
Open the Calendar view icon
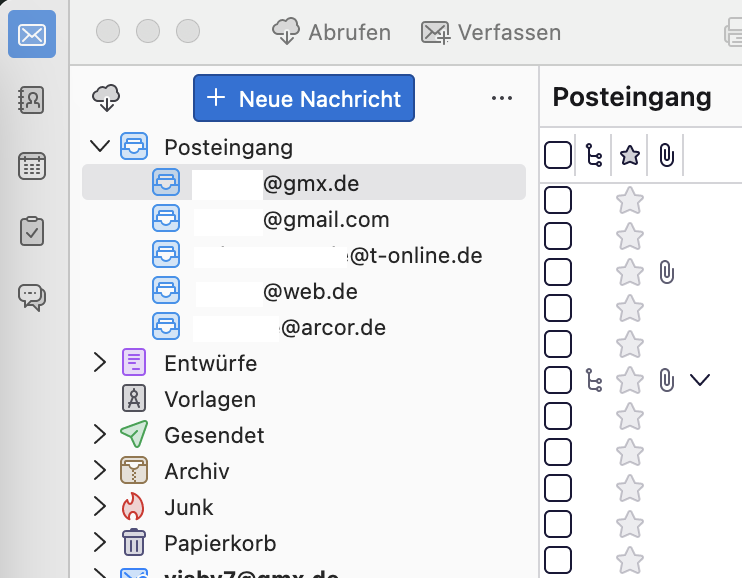click(x=32, y=166)
